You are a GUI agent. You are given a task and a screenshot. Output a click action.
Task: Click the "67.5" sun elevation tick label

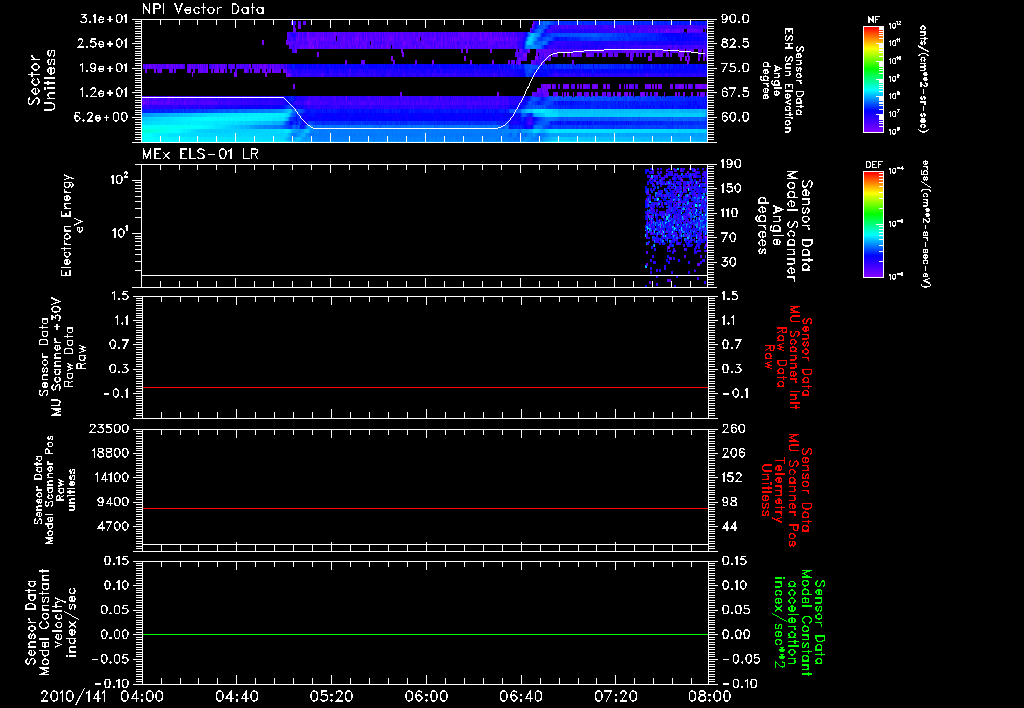(x=735, y=93)
